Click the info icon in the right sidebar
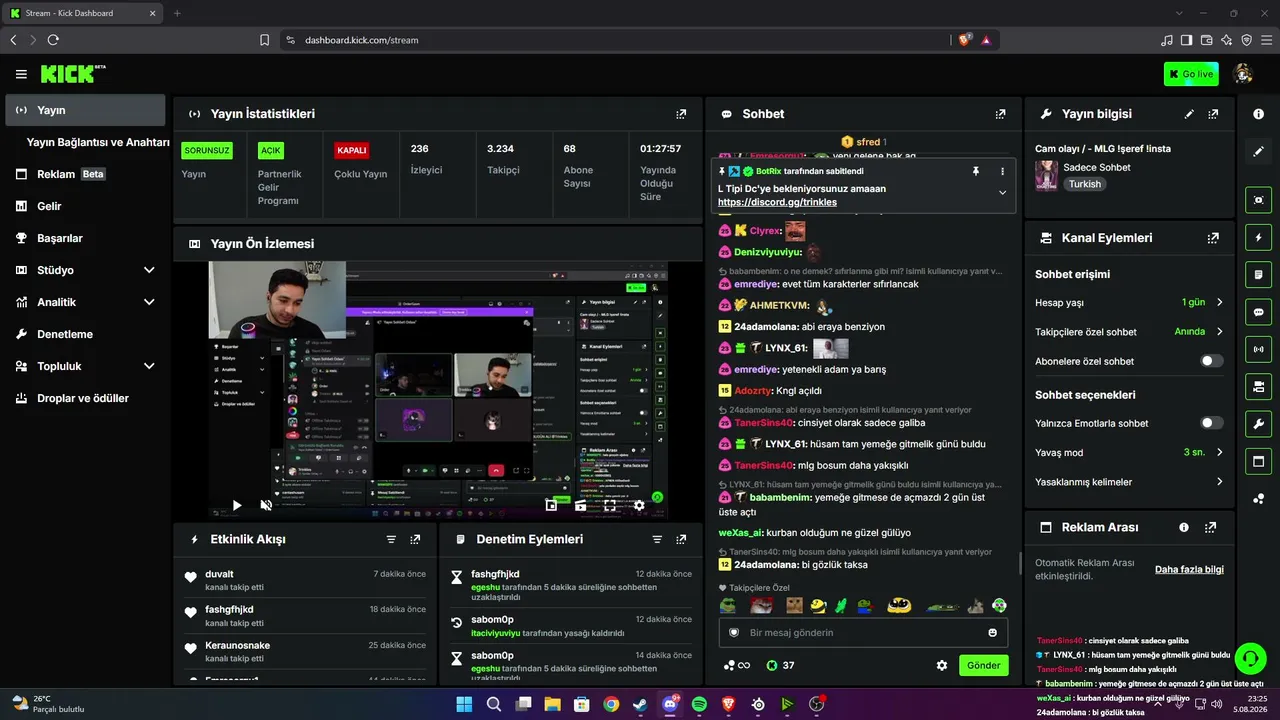1280x720 pixels. pos(1258,114)
